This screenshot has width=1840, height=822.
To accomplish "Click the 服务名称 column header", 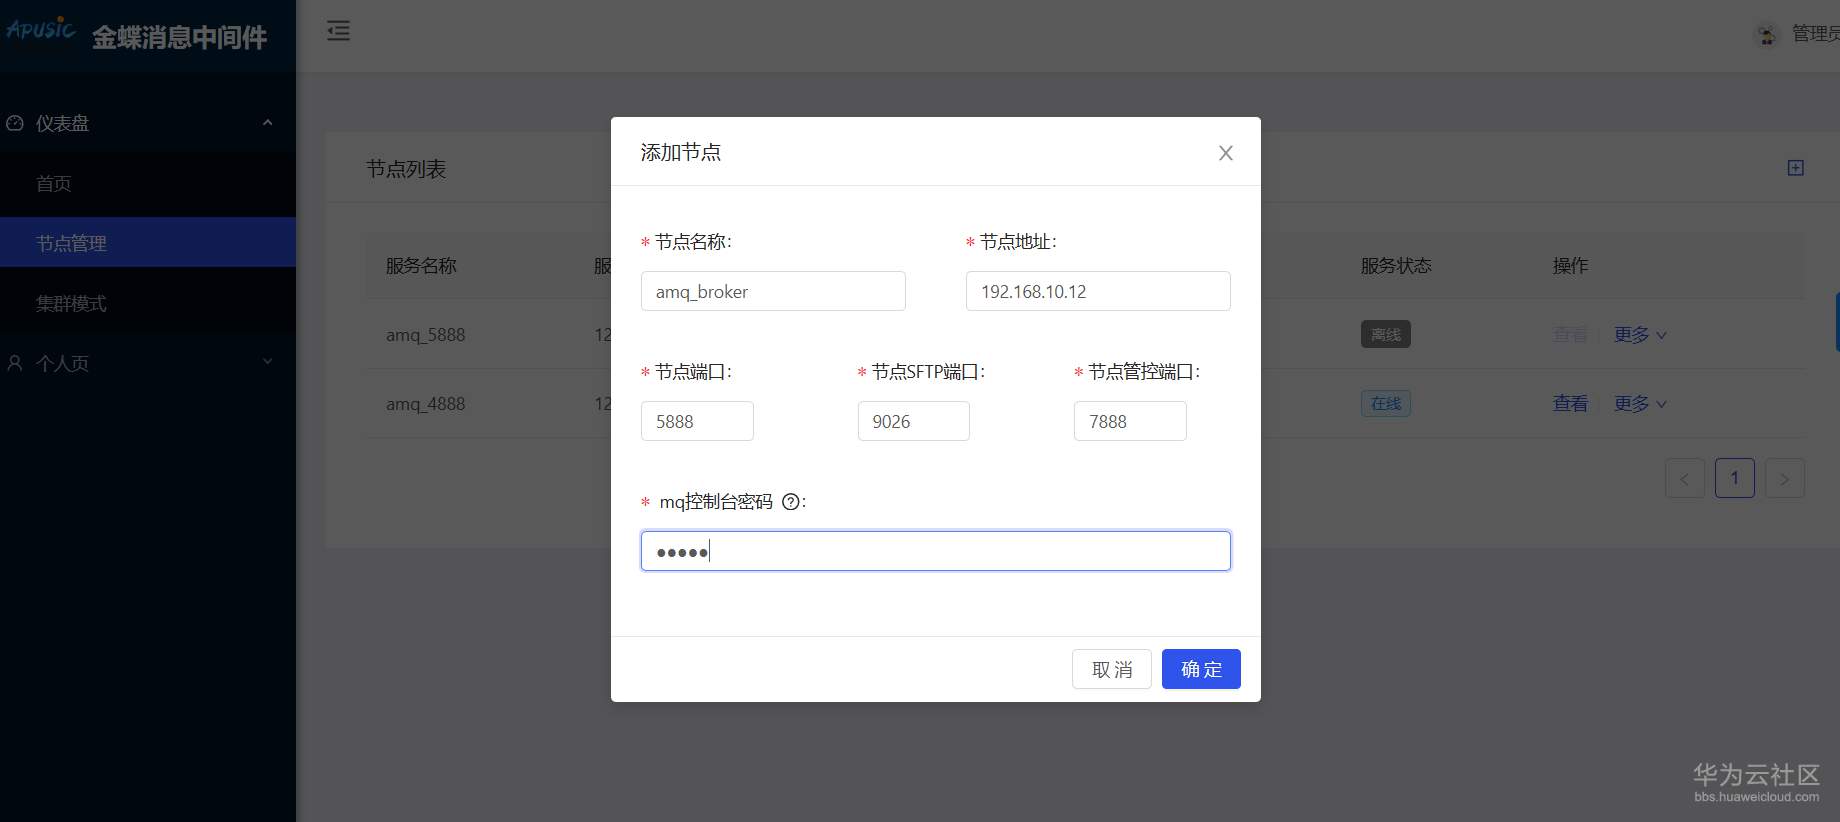I will pyautogui.click(x=421, y=266).
